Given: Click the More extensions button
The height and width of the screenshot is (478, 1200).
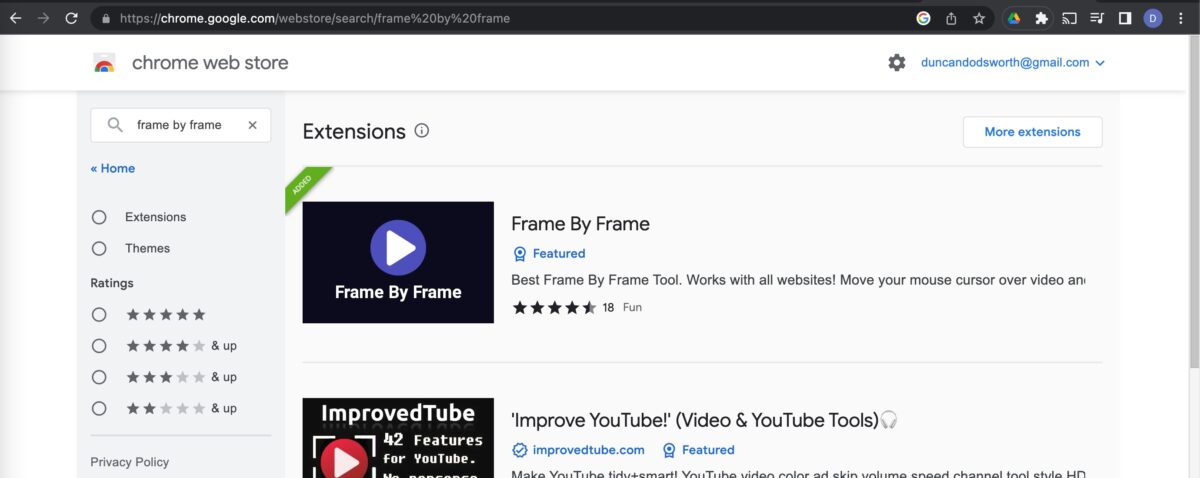Looking at the screenshot, I should tap(1032, 132).
